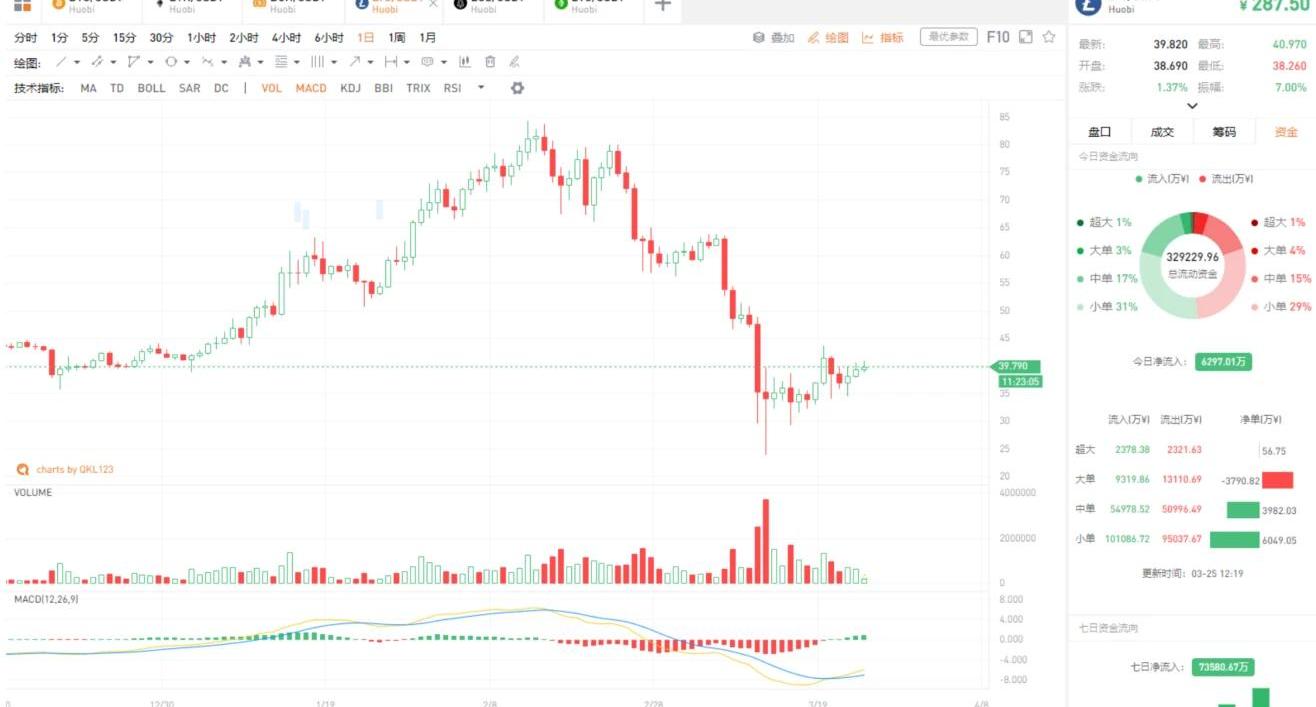1316x707 pixels.
Task: Click the plus icon to add tab
Action: point(662,5)
